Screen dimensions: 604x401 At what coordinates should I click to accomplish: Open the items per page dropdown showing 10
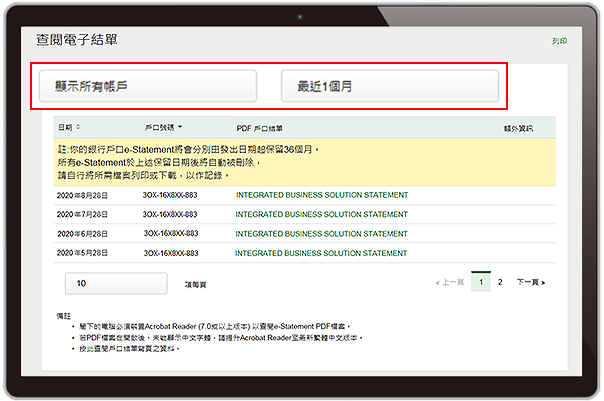pyautogui.click(x=116, y=283)
